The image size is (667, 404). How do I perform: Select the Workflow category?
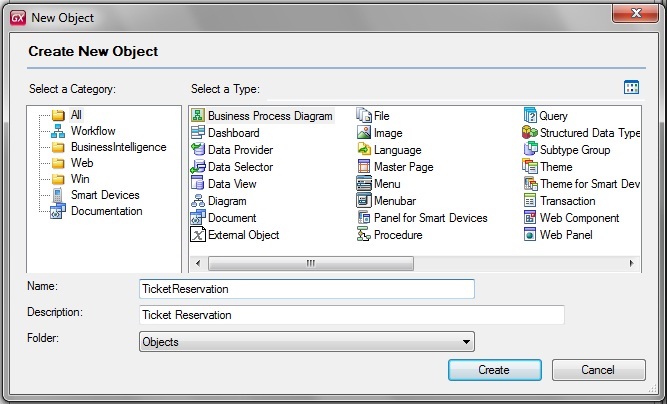(92, 131)
